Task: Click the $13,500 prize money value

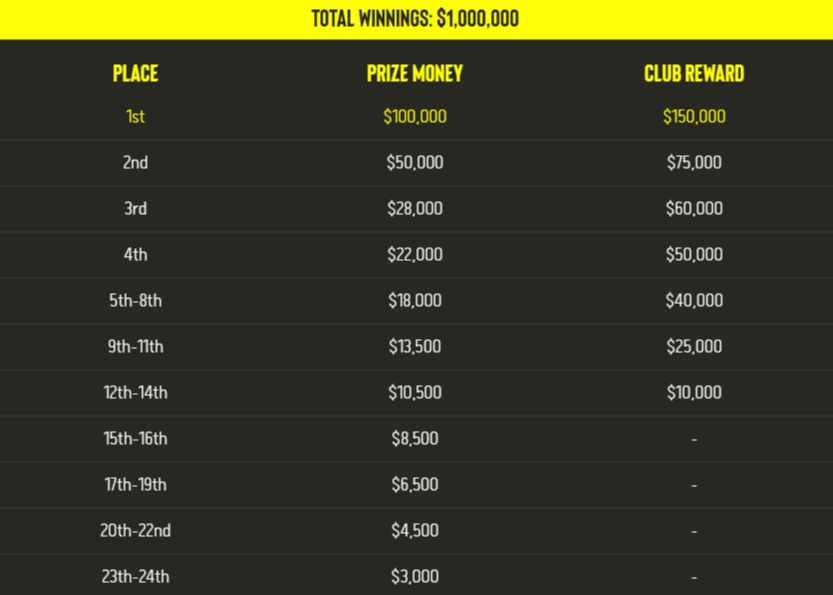Action: [x=415, y=347]
